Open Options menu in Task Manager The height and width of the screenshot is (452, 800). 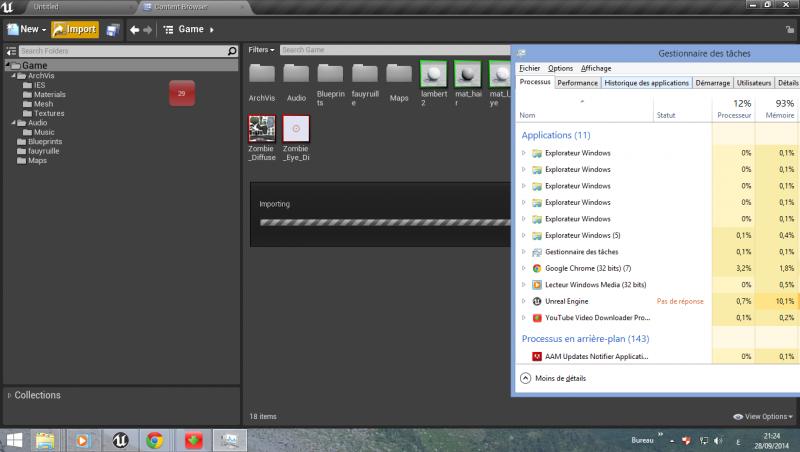coord(560,68)
